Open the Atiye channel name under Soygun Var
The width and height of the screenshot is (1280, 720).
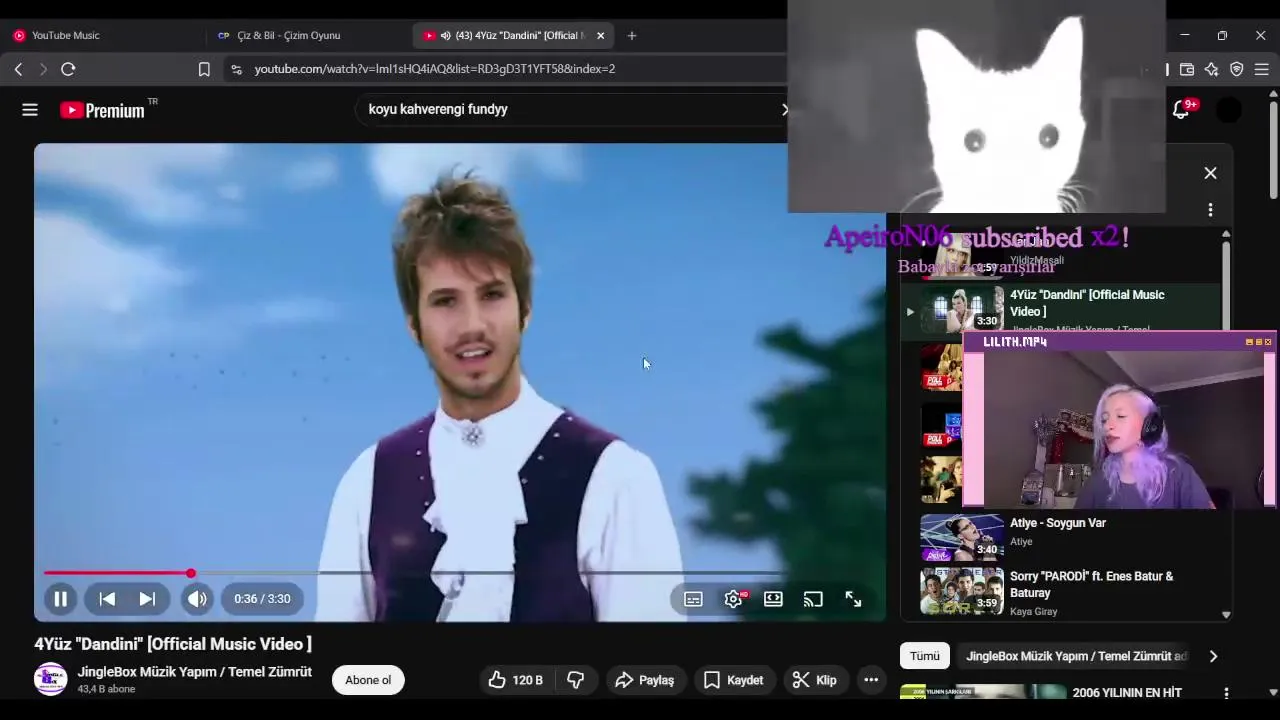(x=1021, y=542)
